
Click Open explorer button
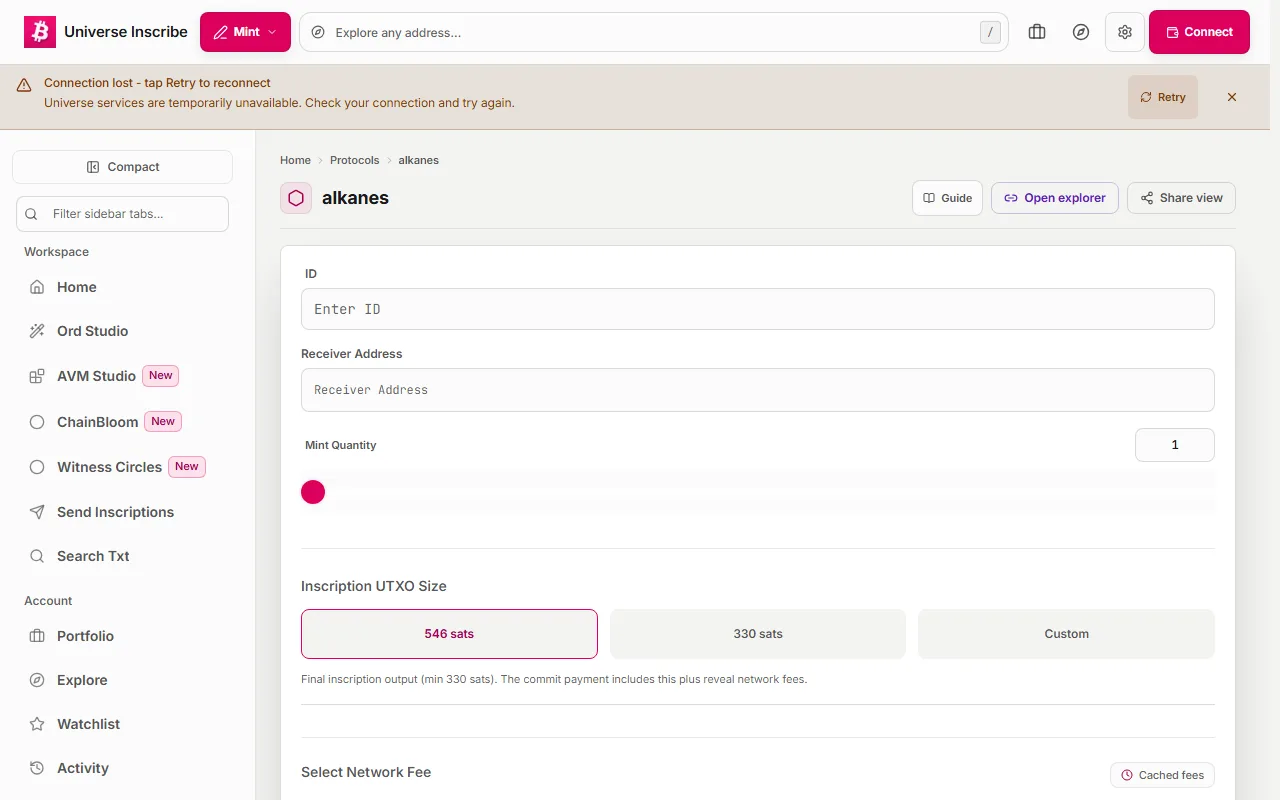pyautogui.click(x=1055, y=198)
